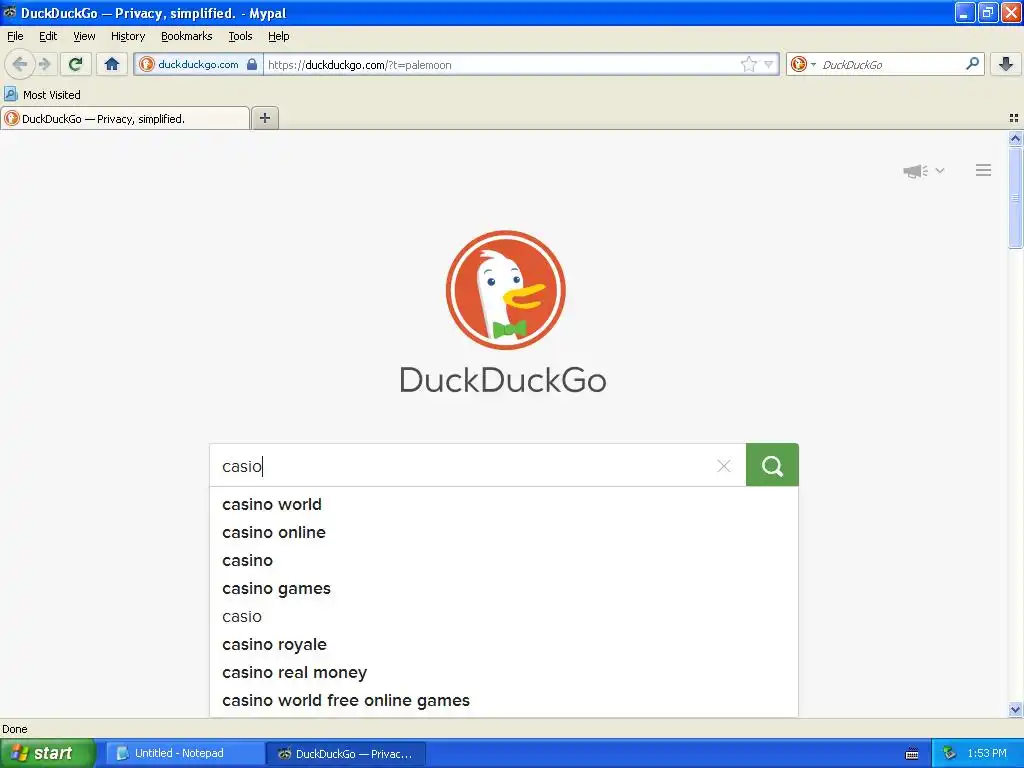This screenshot has width=1024, height=768.
Task: Click the list all tabs icon
Action: click(x=1014, y=118)
